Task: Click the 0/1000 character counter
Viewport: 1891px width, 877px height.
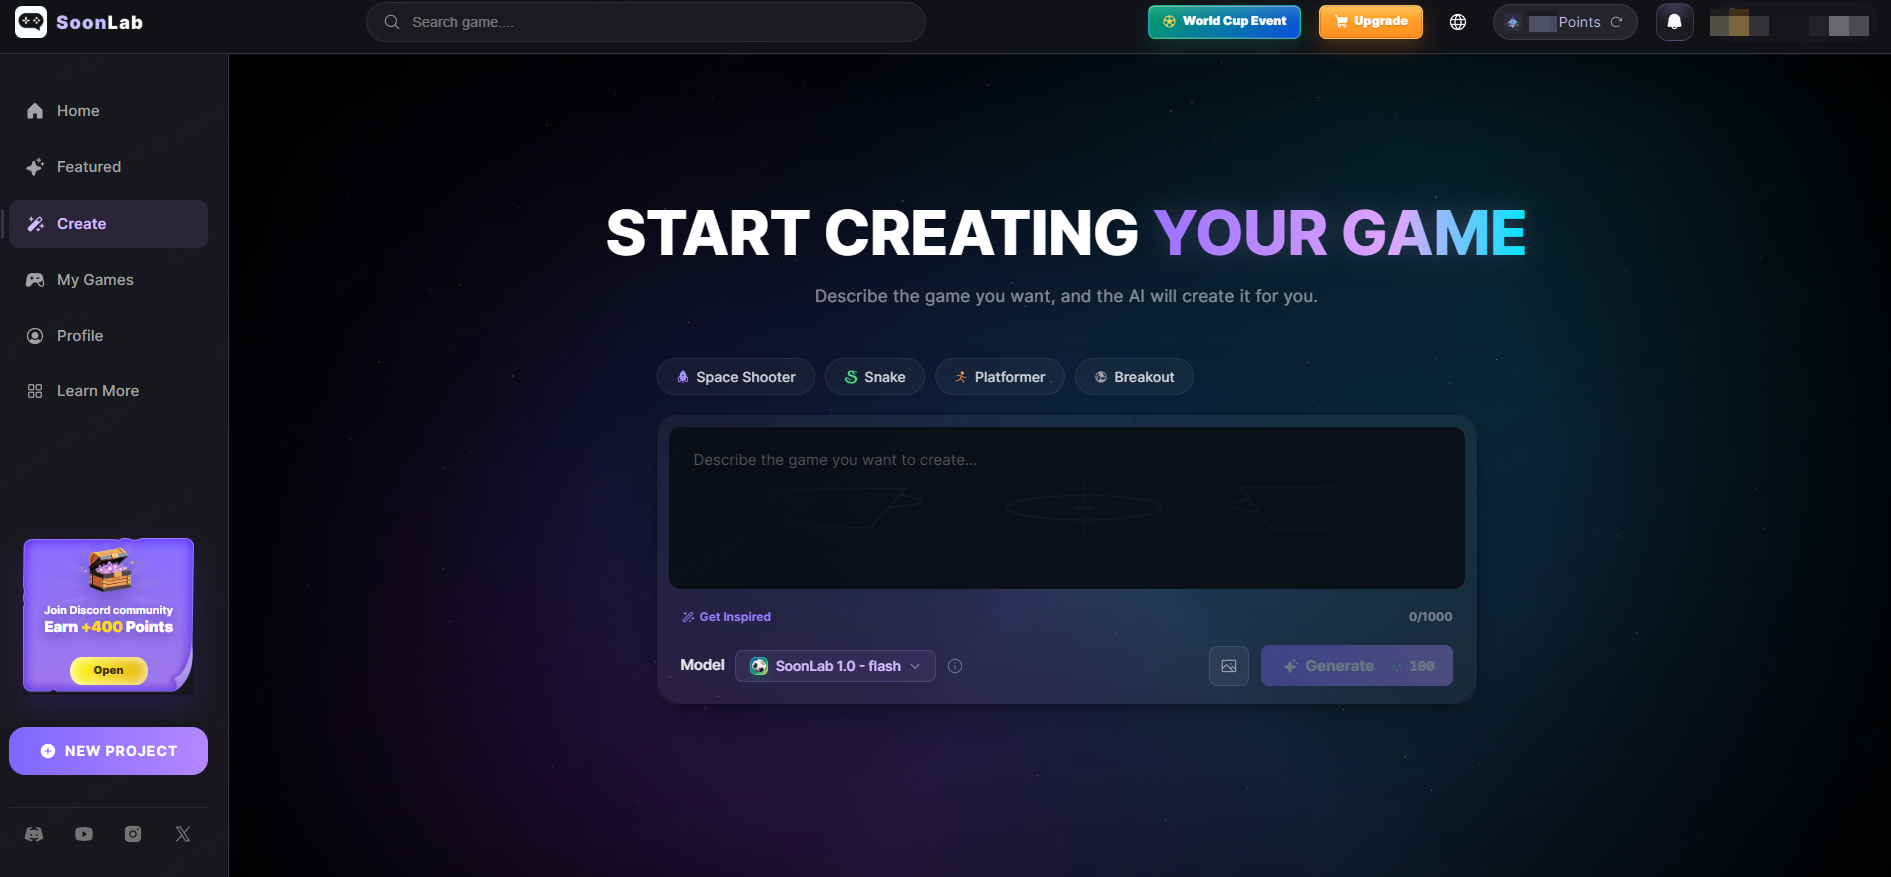Action: click(x=1430, y=617)
